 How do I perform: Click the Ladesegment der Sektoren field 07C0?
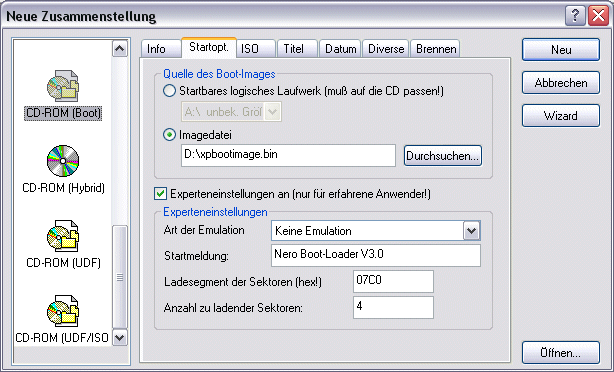(x=393, y=281)
